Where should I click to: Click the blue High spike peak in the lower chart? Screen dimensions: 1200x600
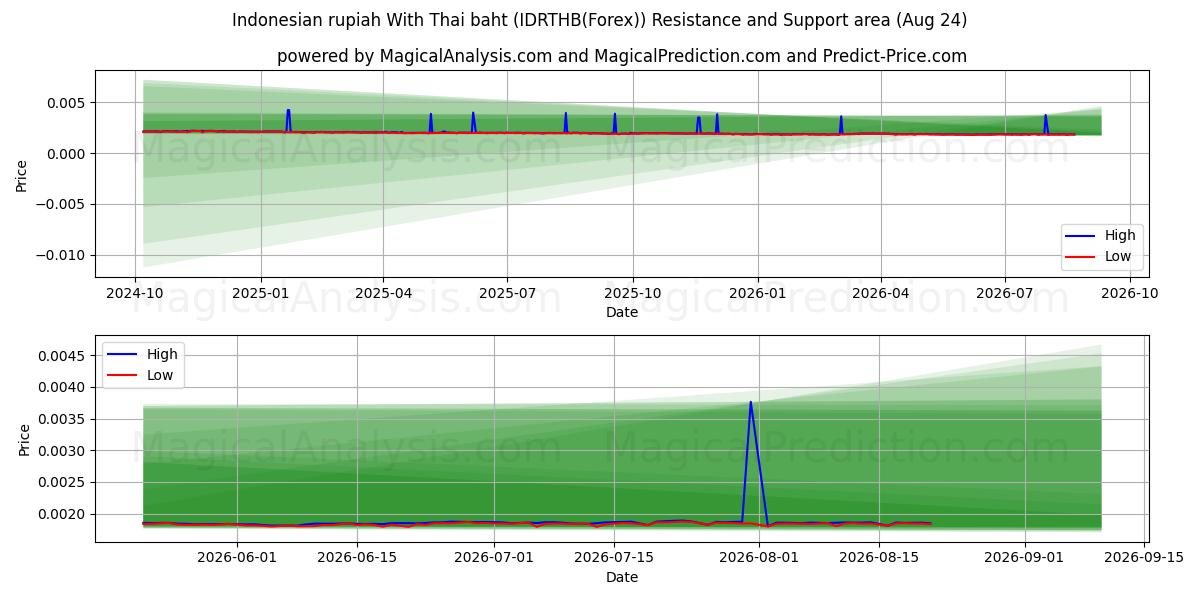tap(751, 402)
